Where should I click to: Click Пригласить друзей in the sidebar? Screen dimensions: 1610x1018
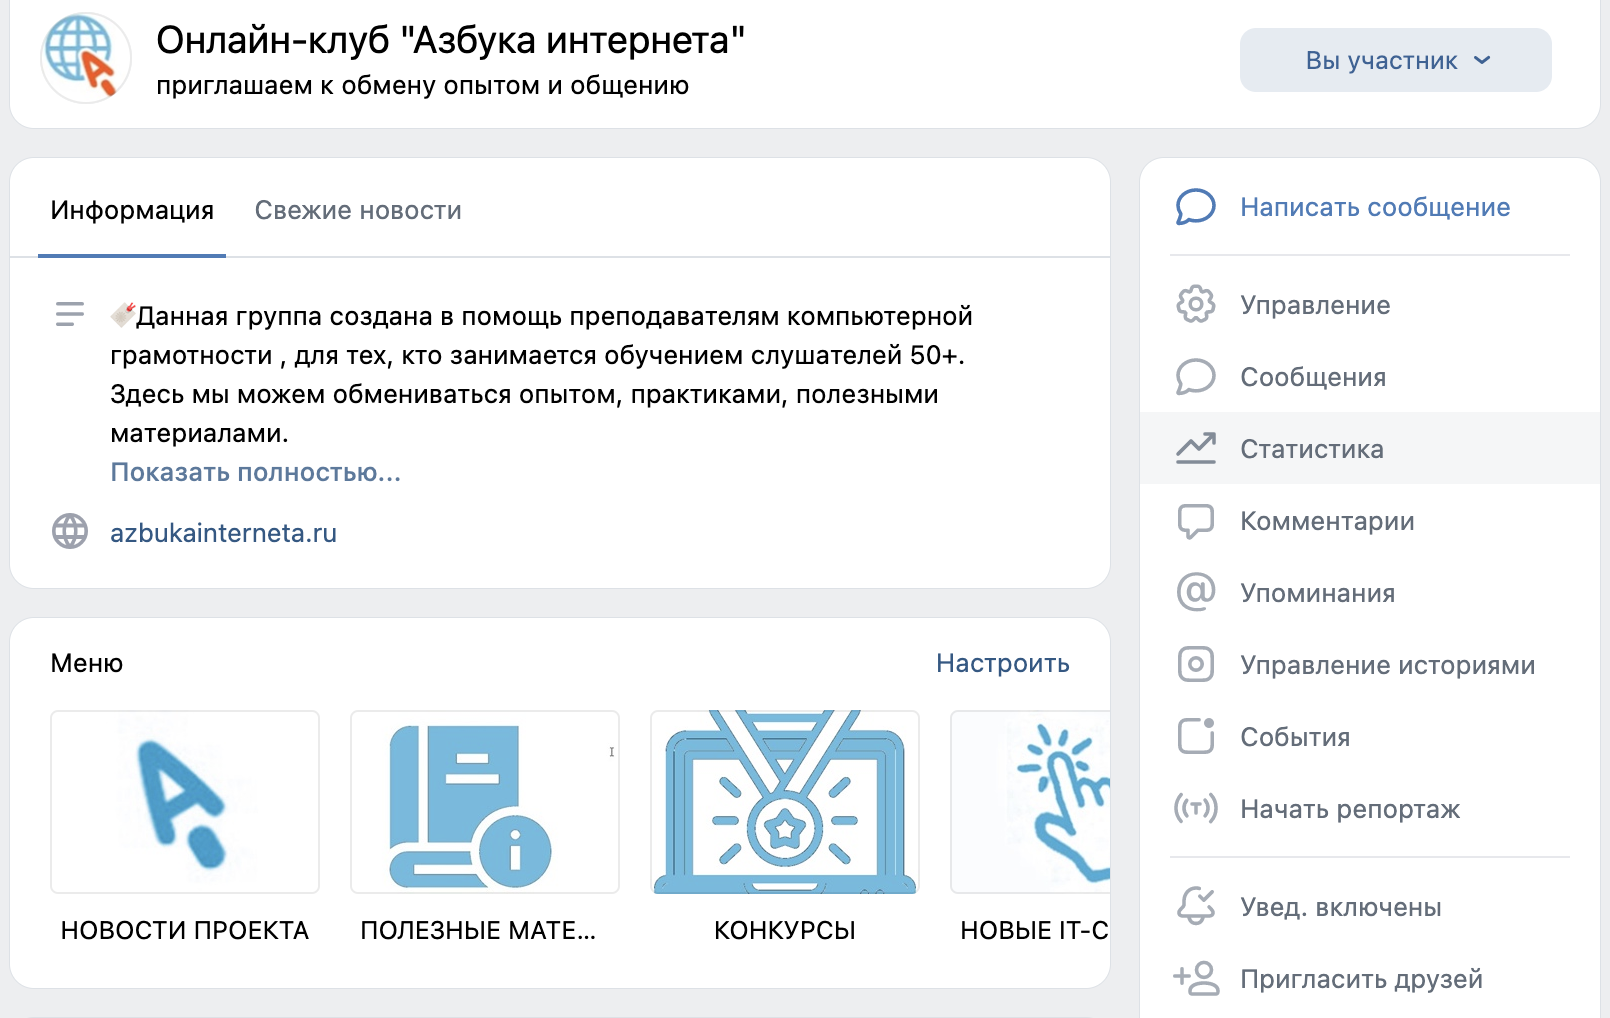[1370, 979]
